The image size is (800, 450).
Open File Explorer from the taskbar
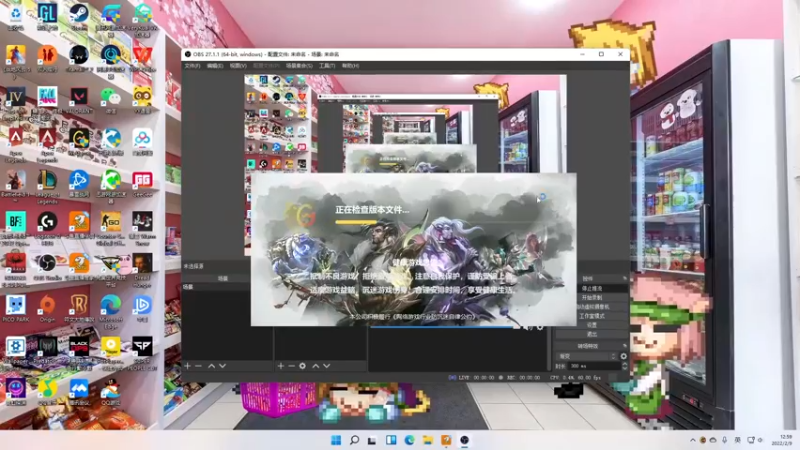coord(428,440)
